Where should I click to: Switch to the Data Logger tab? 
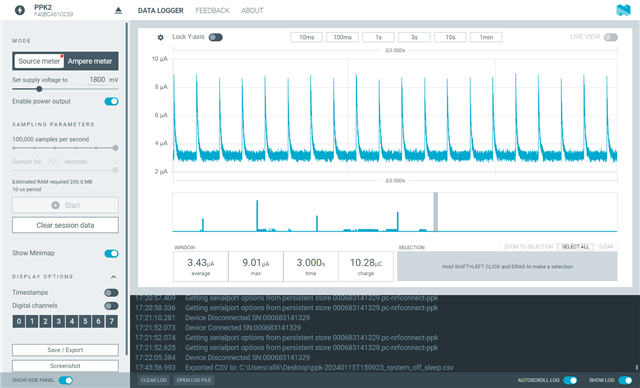pyautogui.click(x=161, y=11)
